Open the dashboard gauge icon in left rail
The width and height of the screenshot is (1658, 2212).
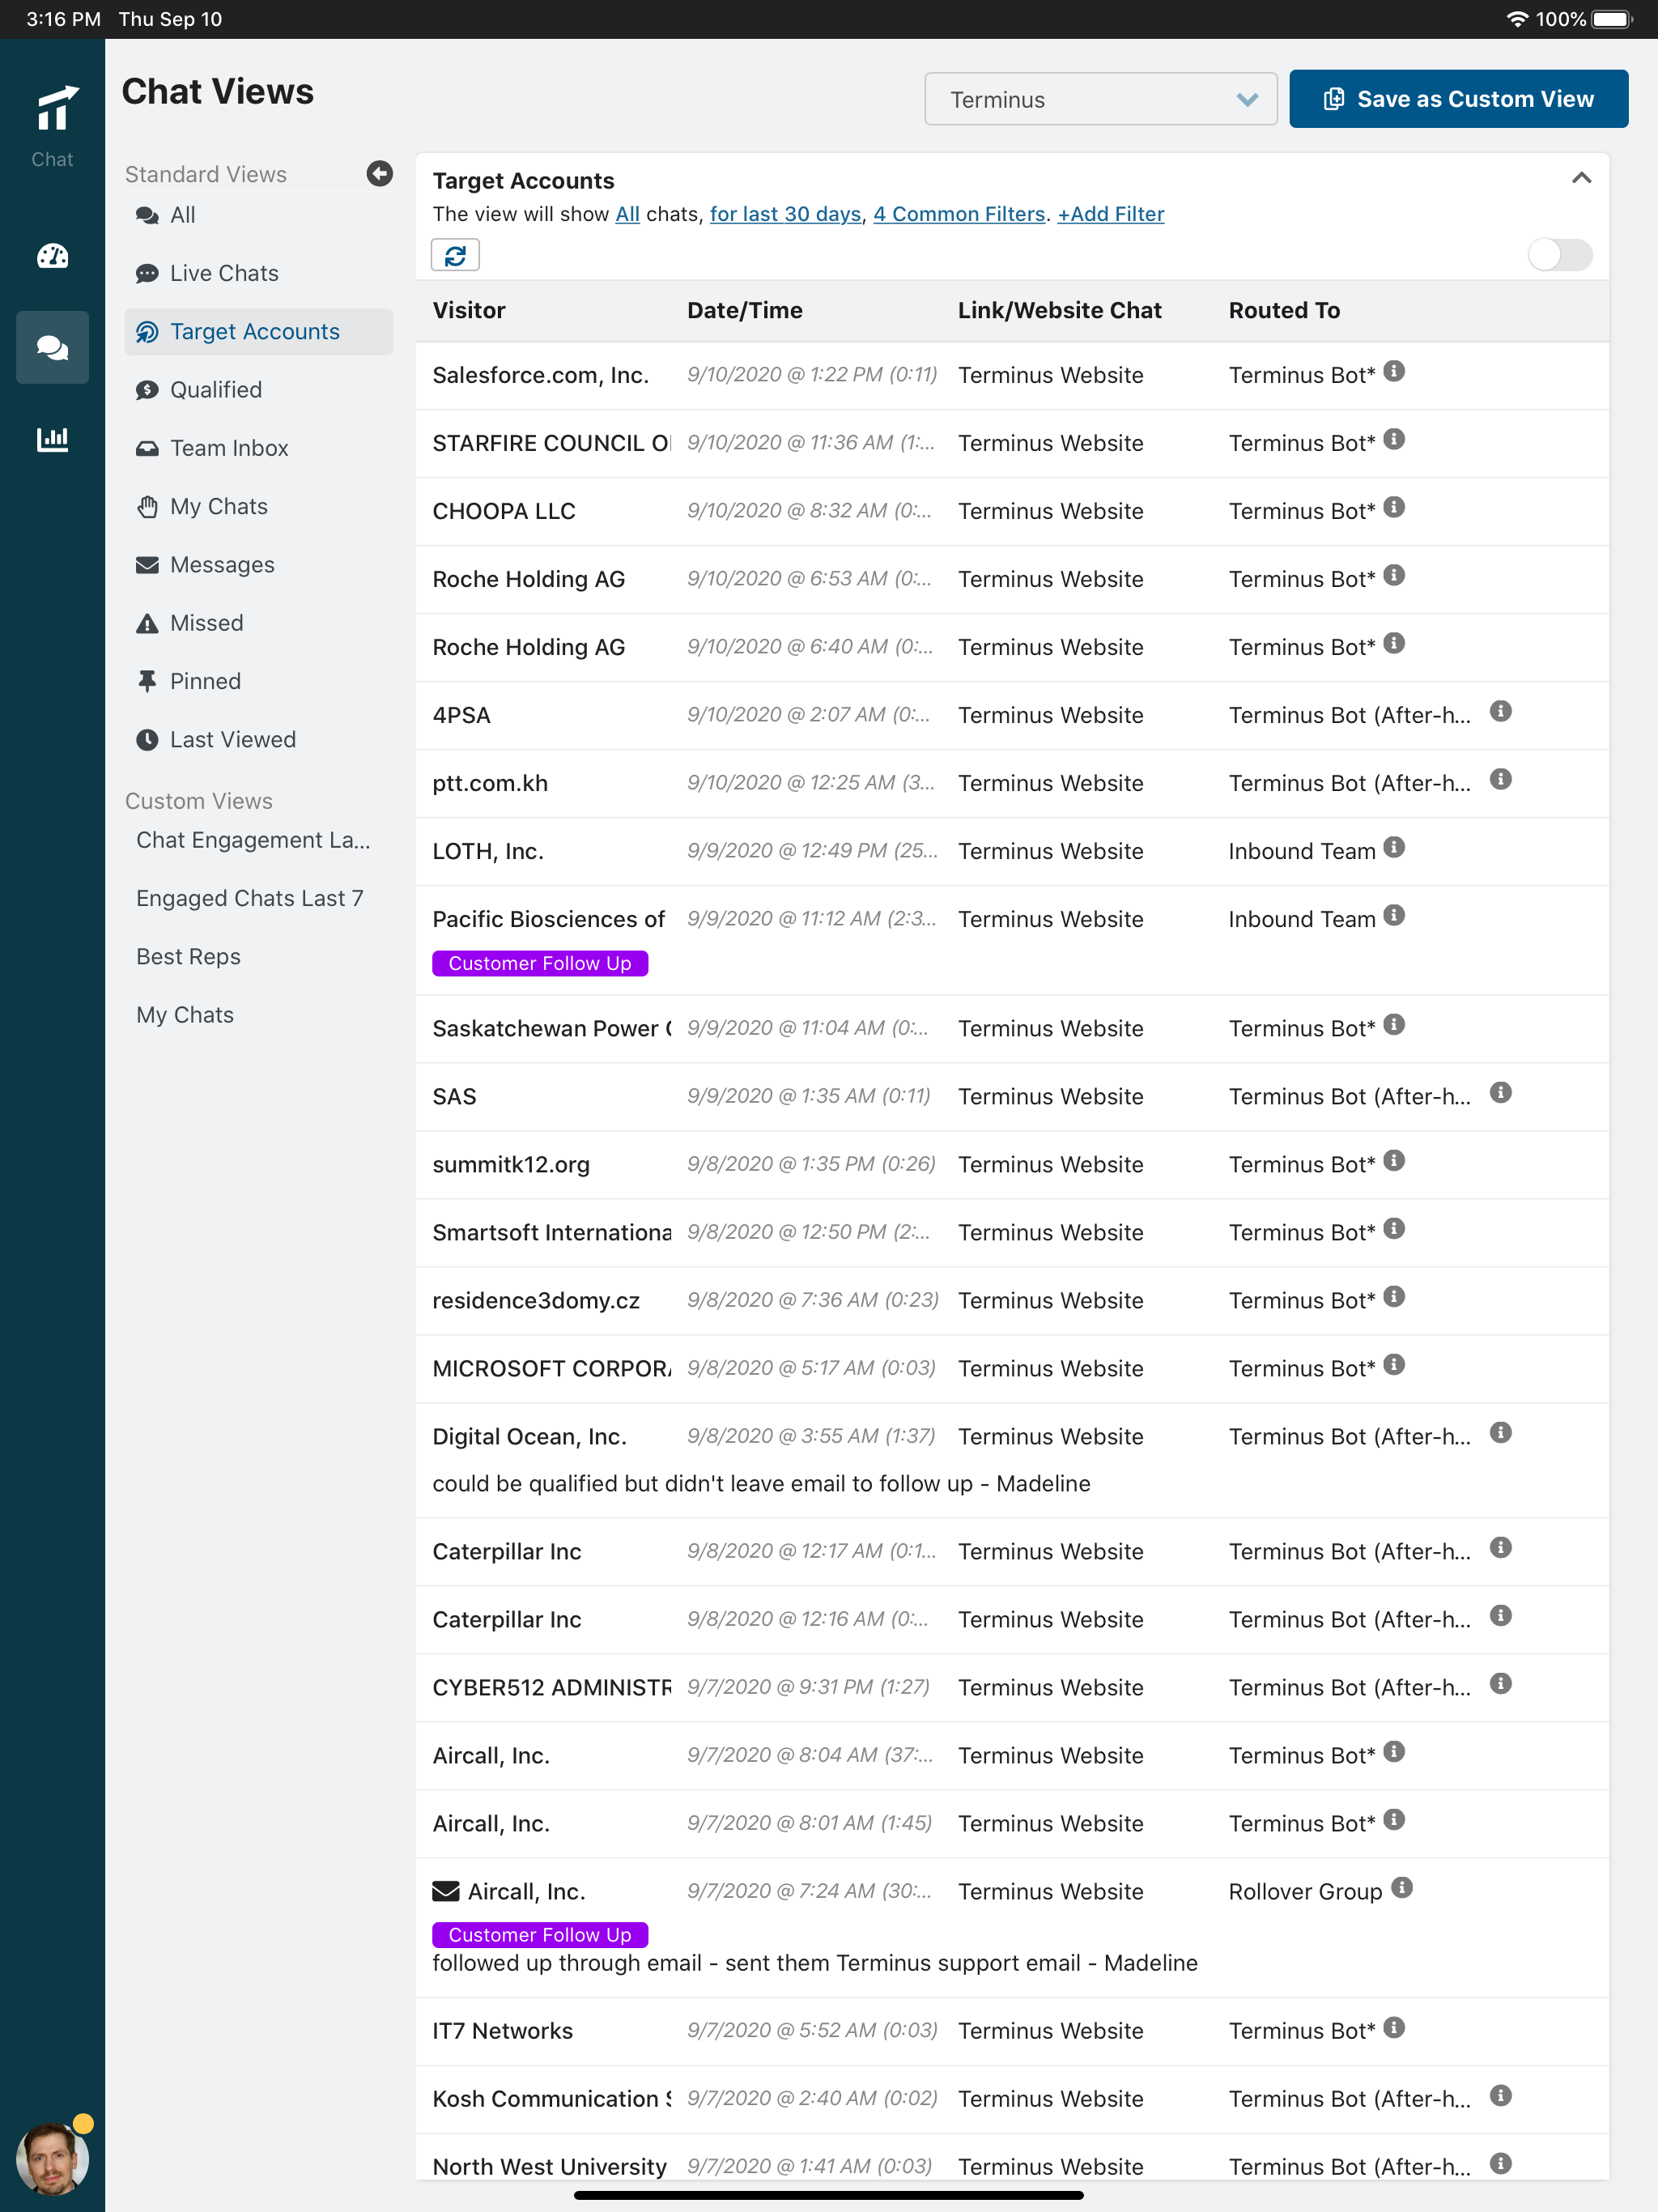[x=52, y=257]
